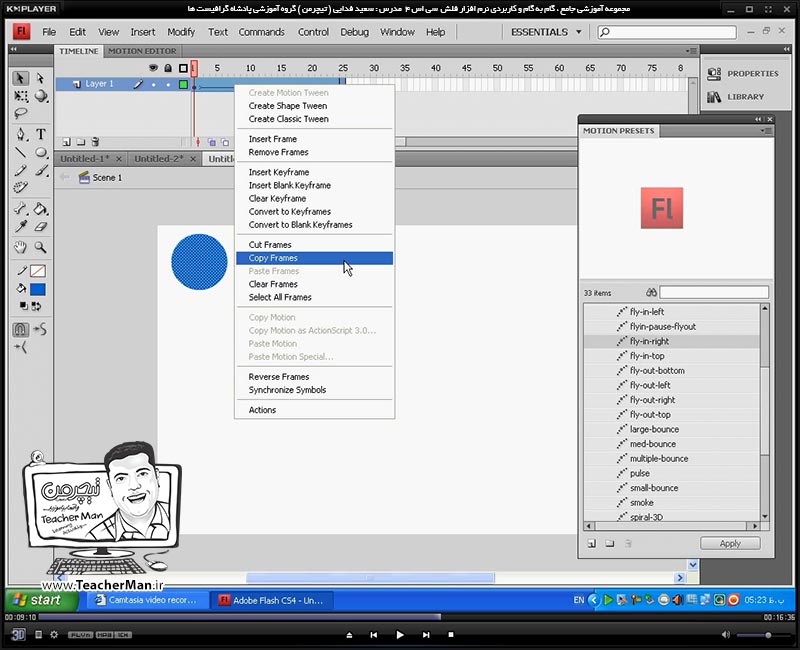Select the Hand tool

(20, 248)
